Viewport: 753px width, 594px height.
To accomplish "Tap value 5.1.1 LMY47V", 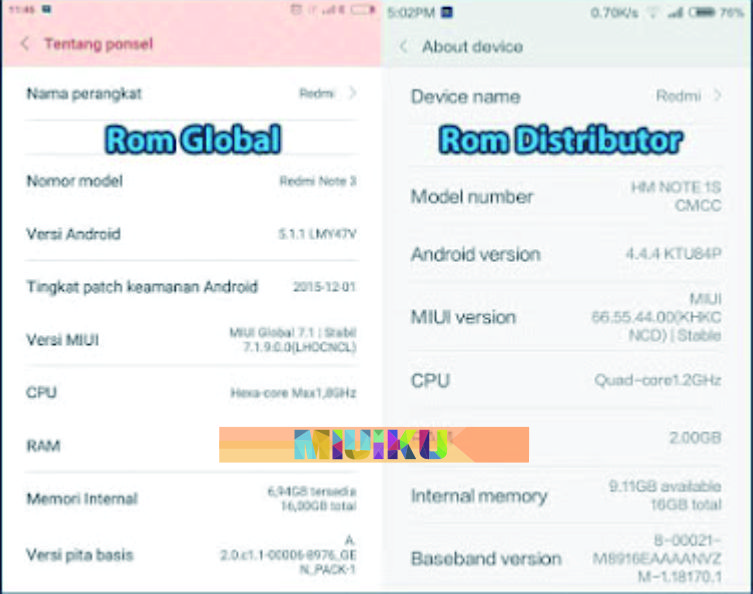I will pos(317,234).
